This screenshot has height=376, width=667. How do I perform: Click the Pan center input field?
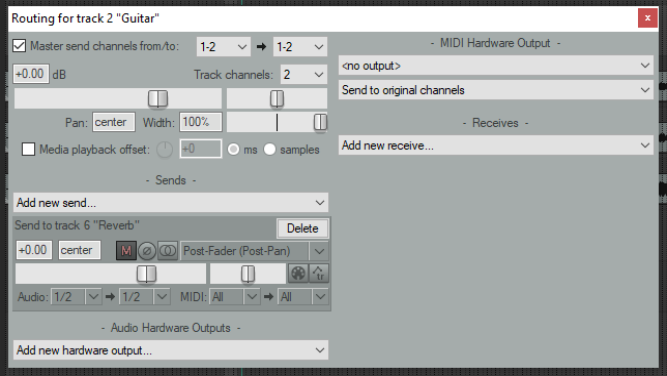click(114, 122)
